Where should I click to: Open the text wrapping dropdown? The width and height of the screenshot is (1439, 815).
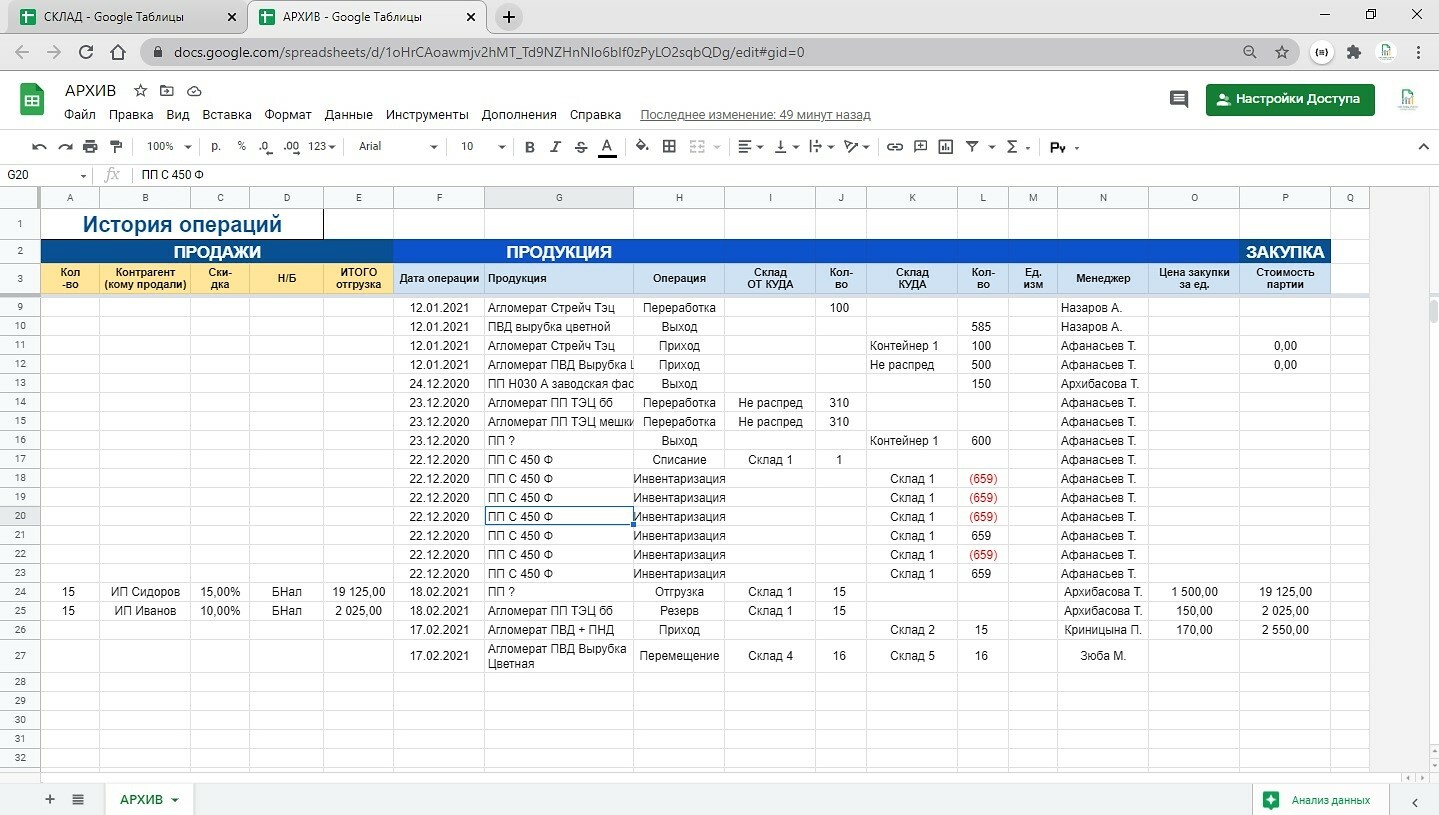[x=822, y=147]
